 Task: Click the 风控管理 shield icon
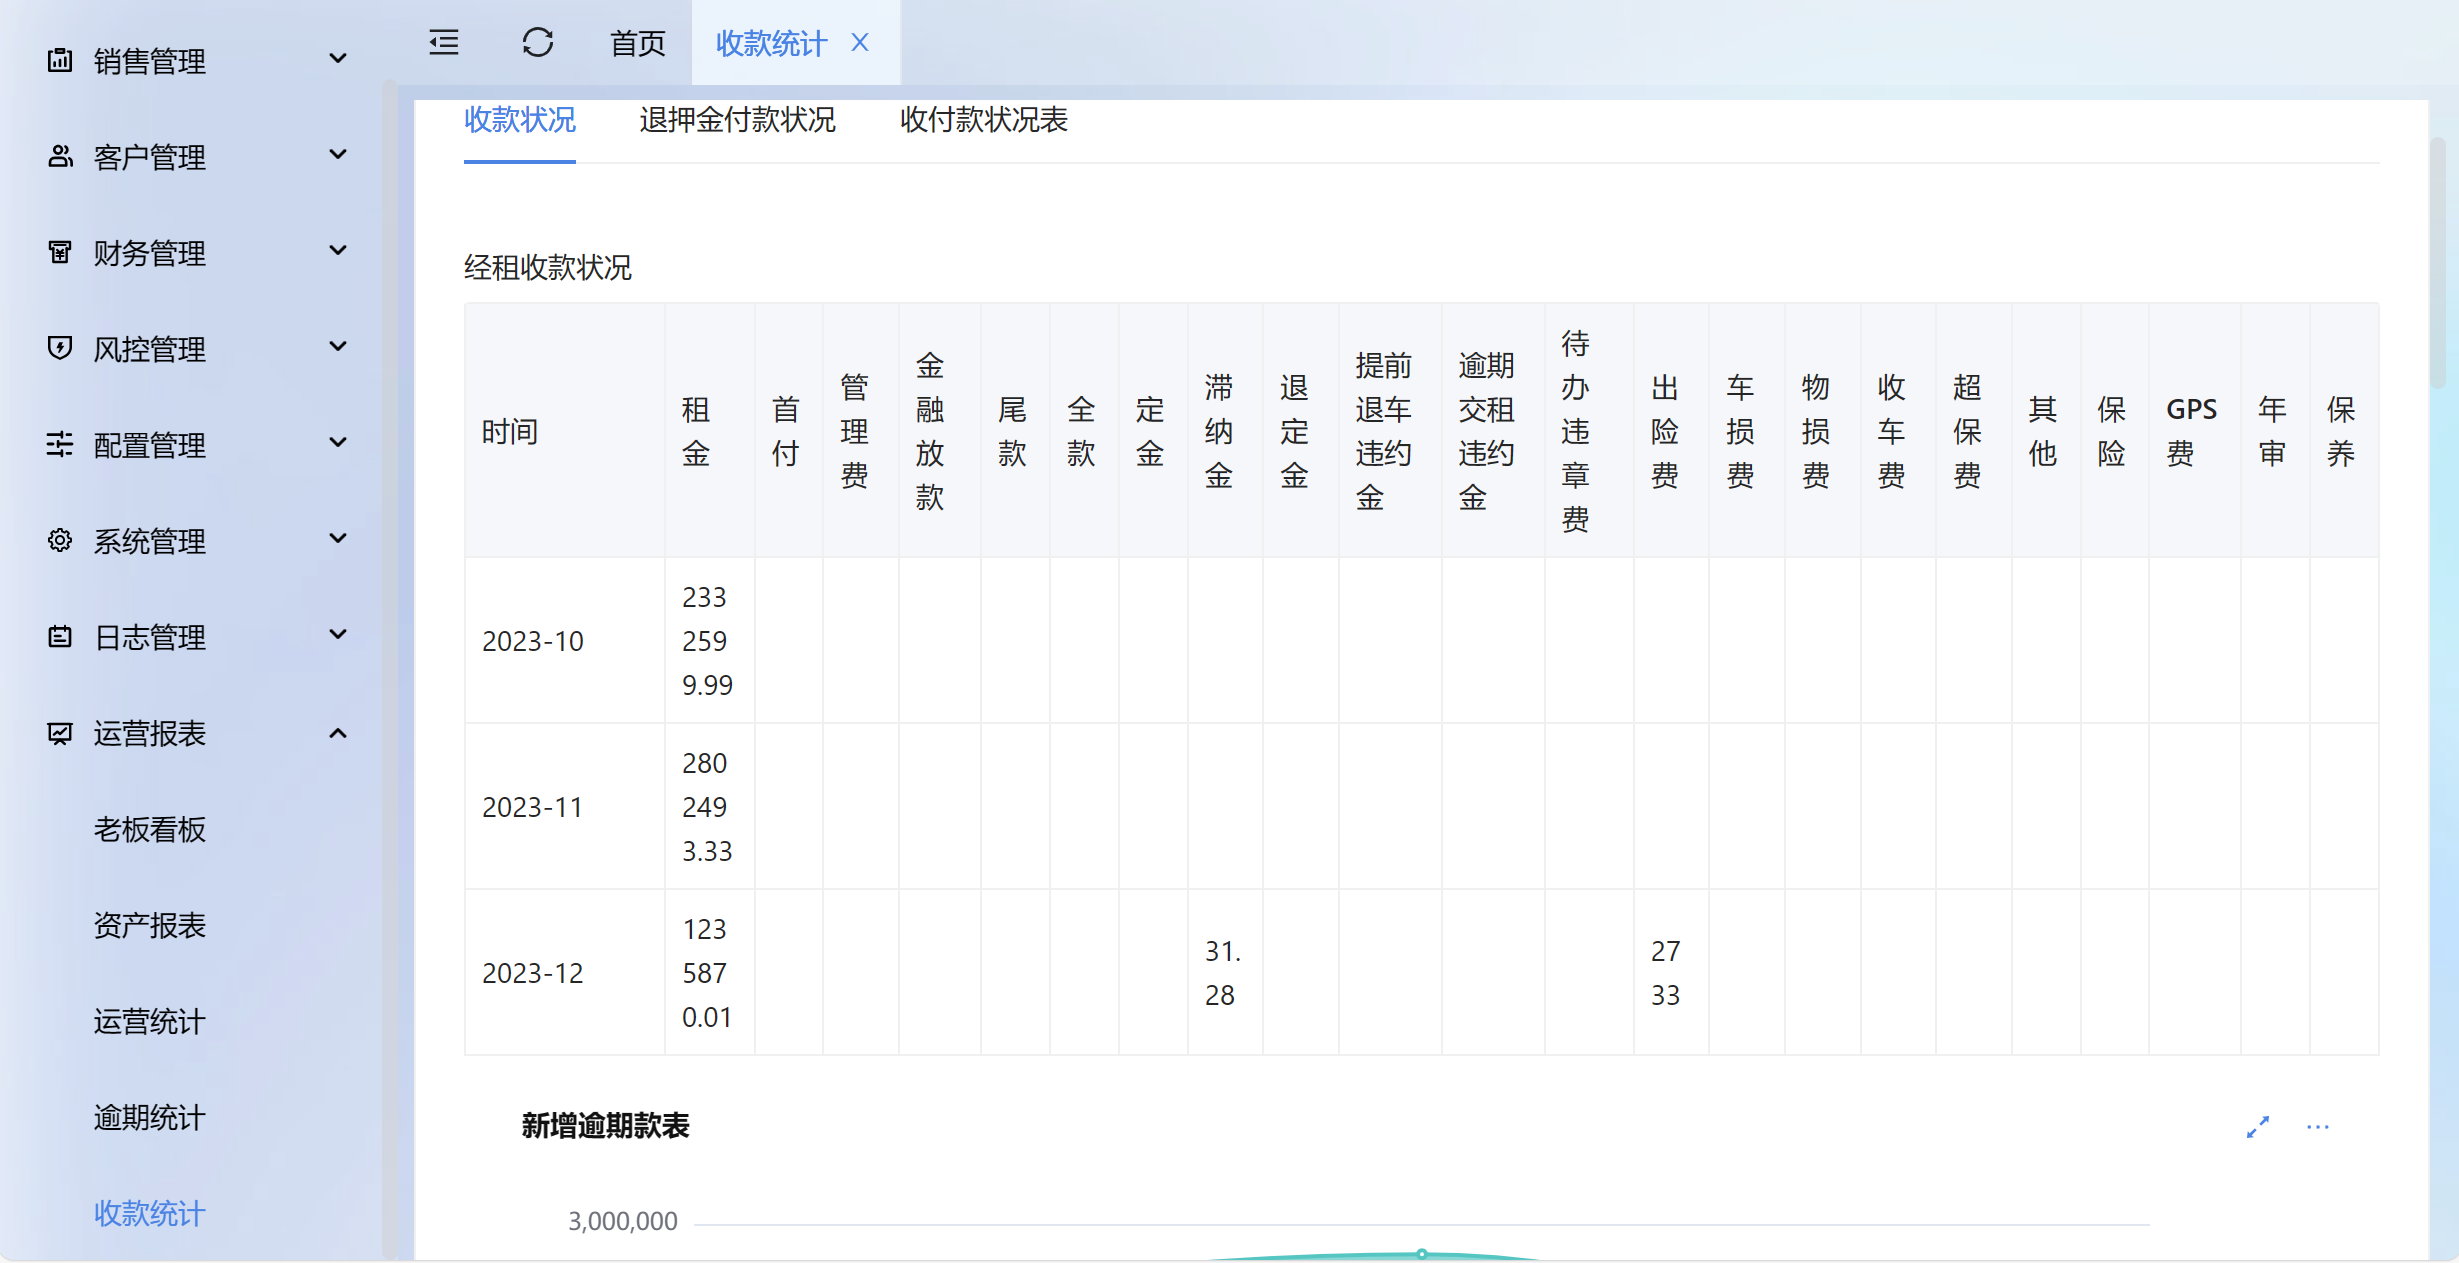(x=60, y=348)
